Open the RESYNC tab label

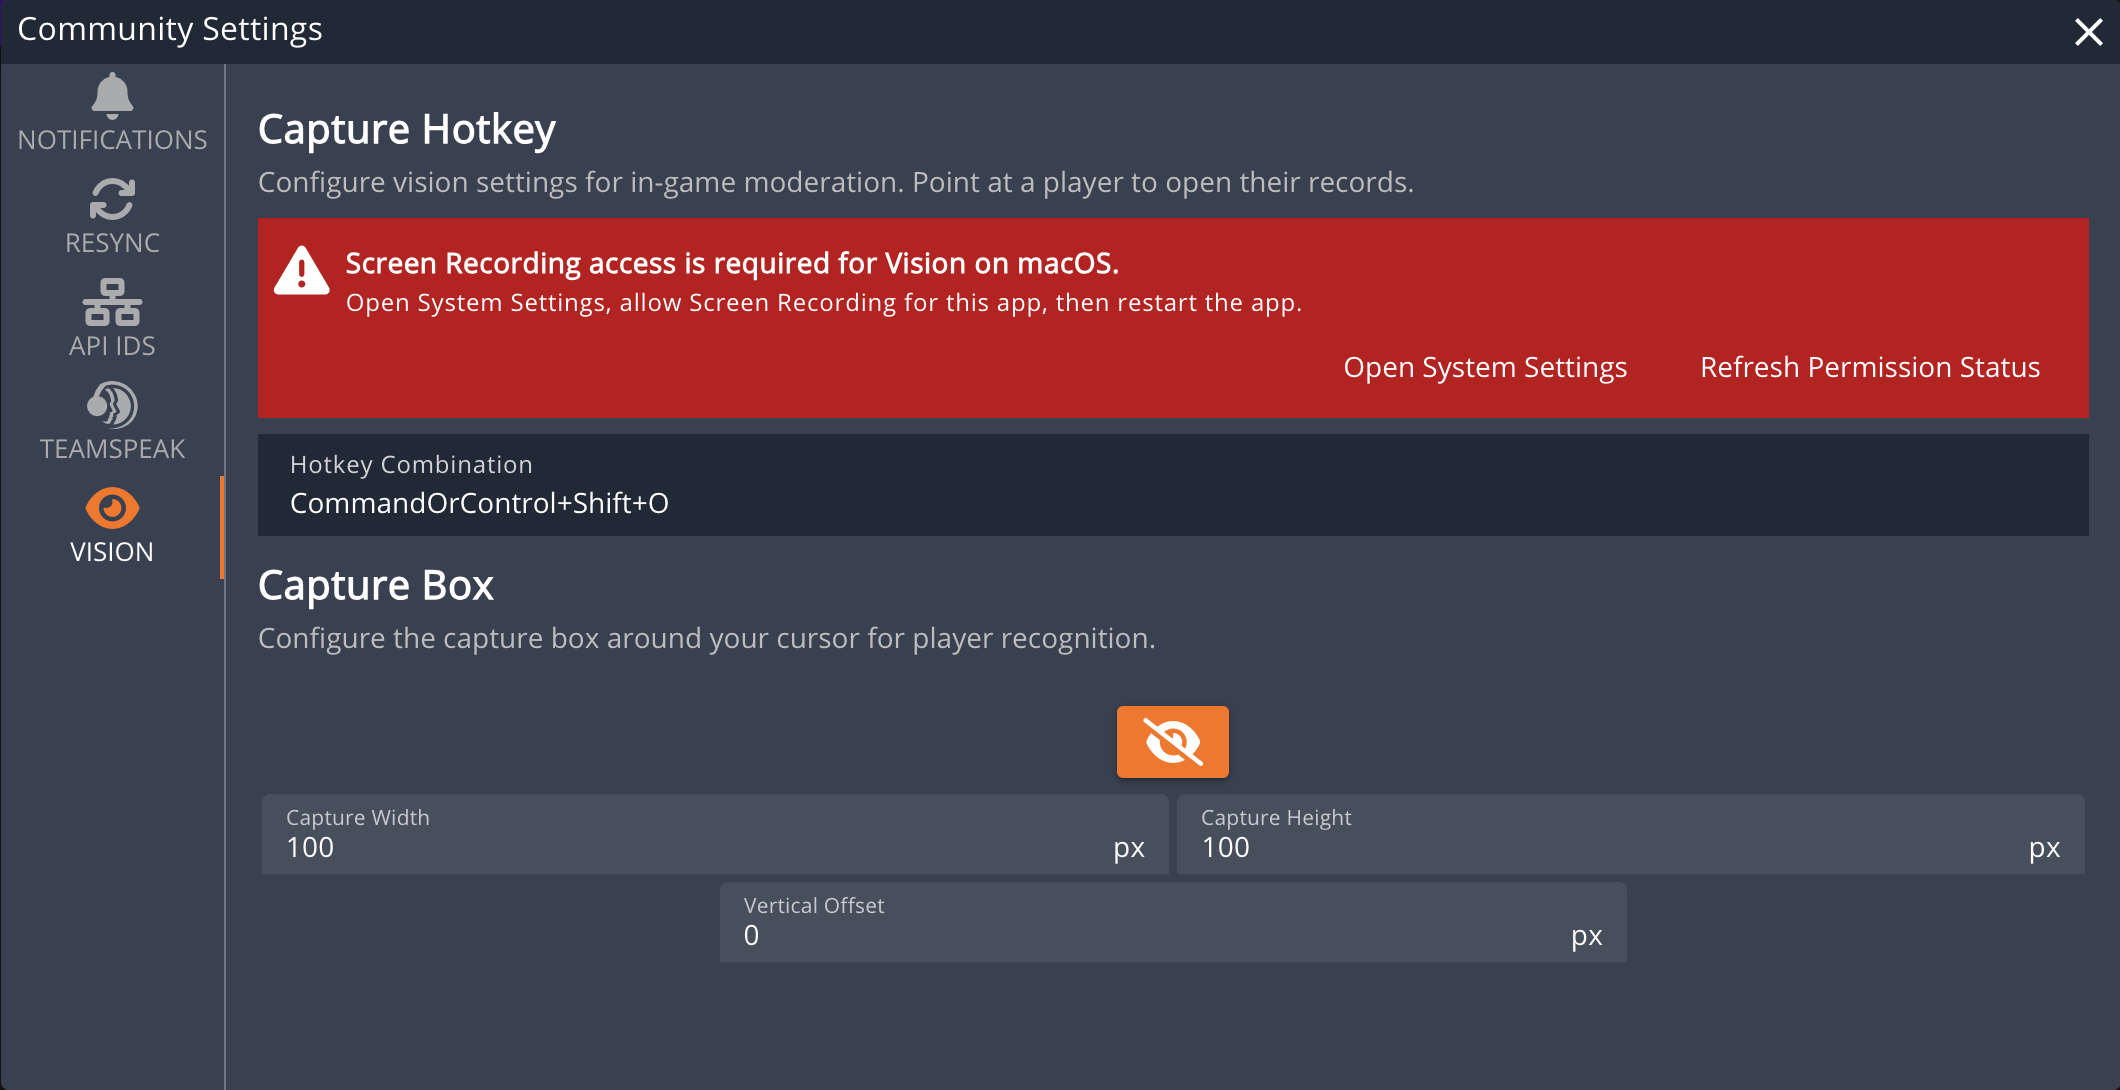point(112,243)
